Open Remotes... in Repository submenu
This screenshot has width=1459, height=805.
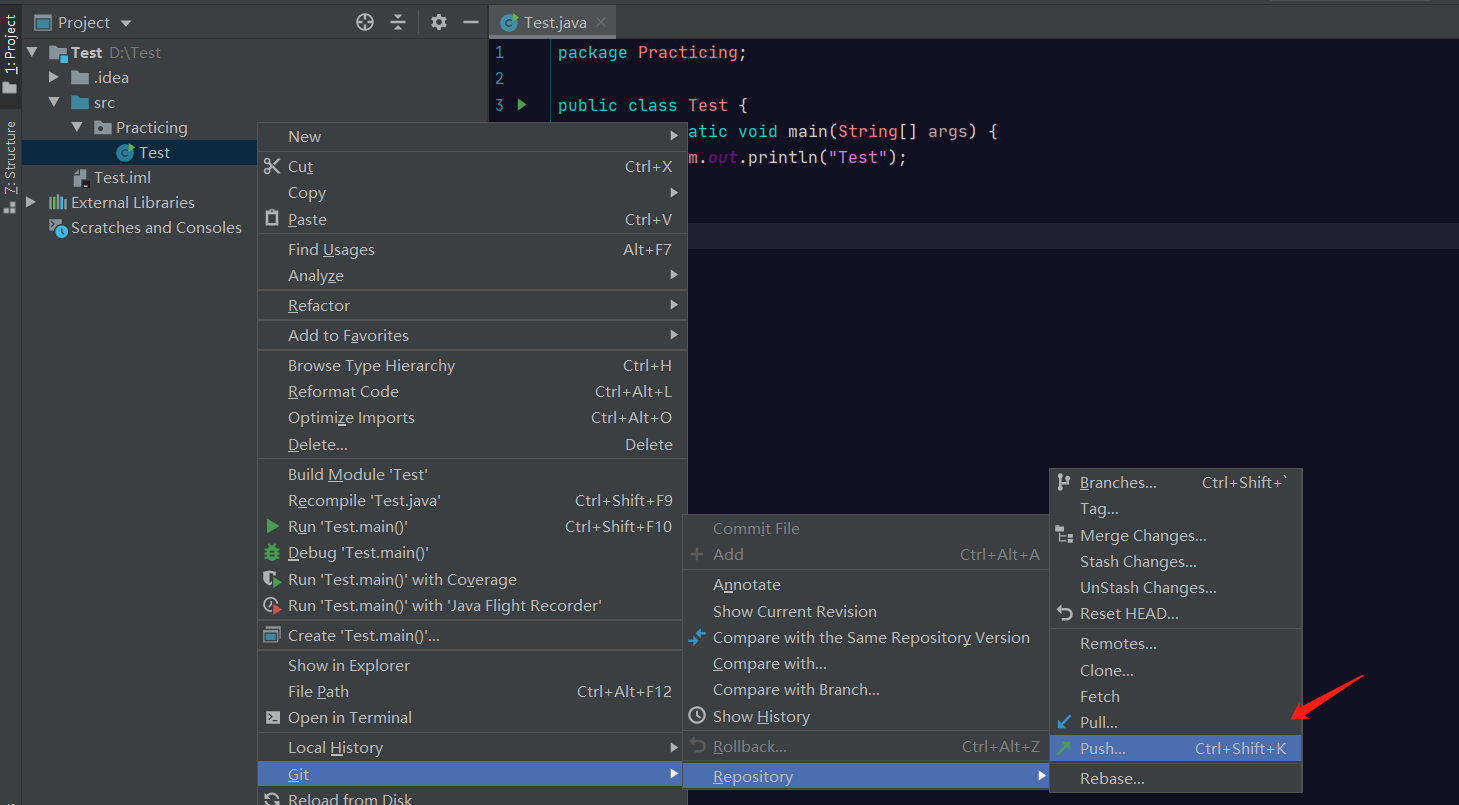[1176, 643]
